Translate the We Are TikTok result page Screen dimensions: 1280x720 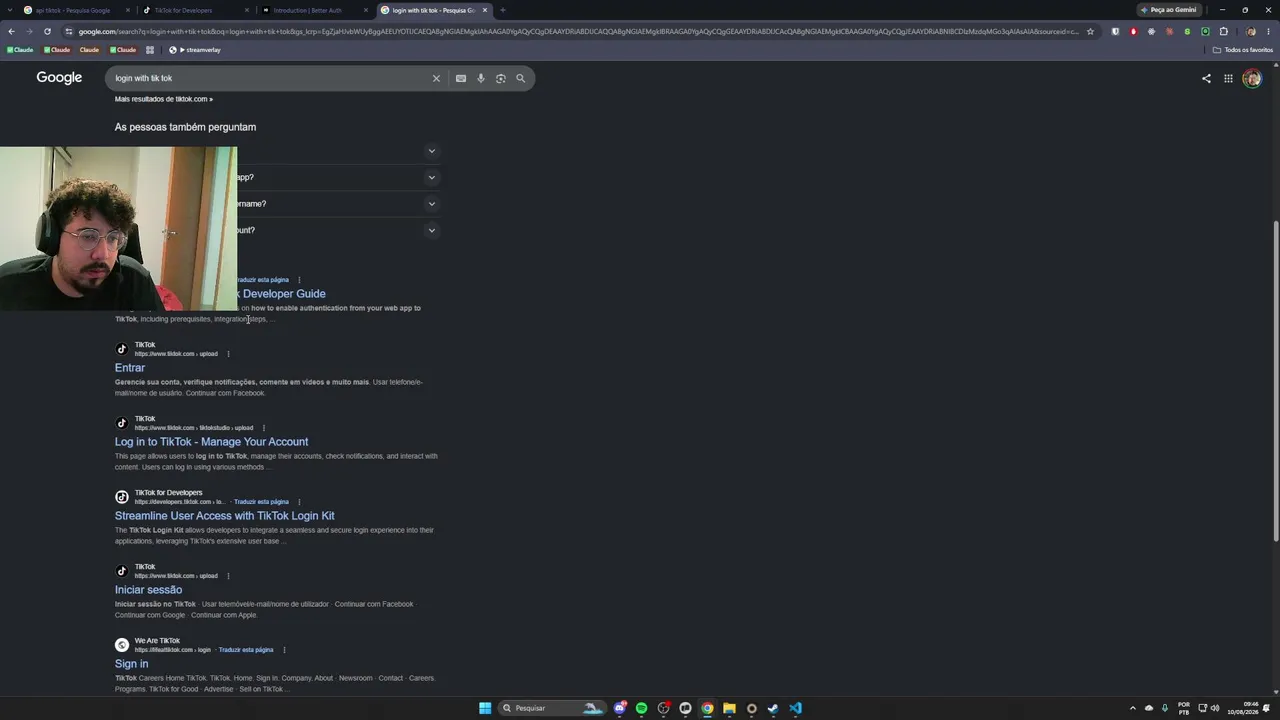point(246,650)
